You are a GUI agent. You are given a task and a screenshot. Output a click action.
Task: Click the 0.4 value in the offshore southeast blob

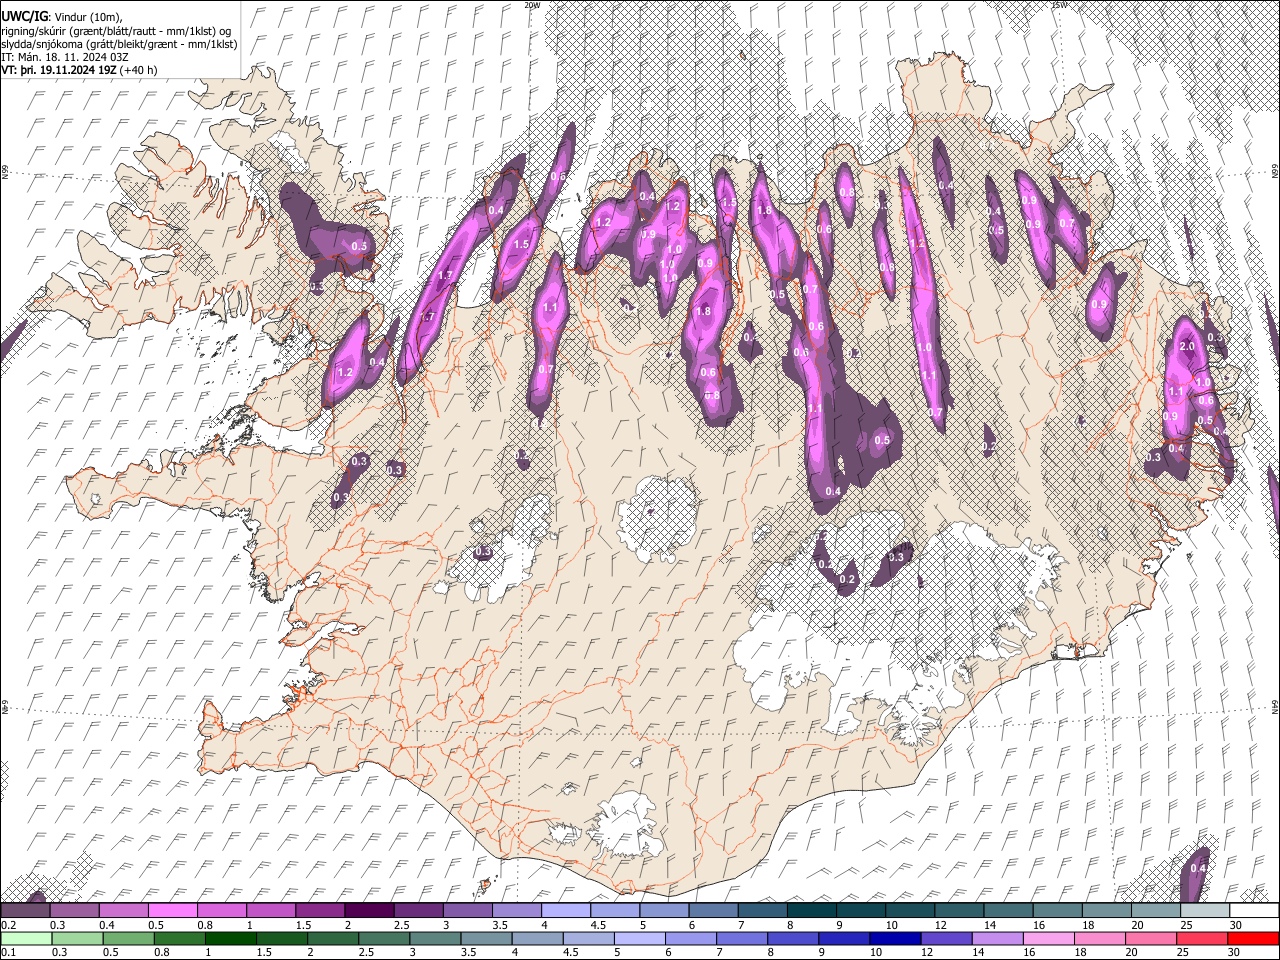[x=1198, y=868]
